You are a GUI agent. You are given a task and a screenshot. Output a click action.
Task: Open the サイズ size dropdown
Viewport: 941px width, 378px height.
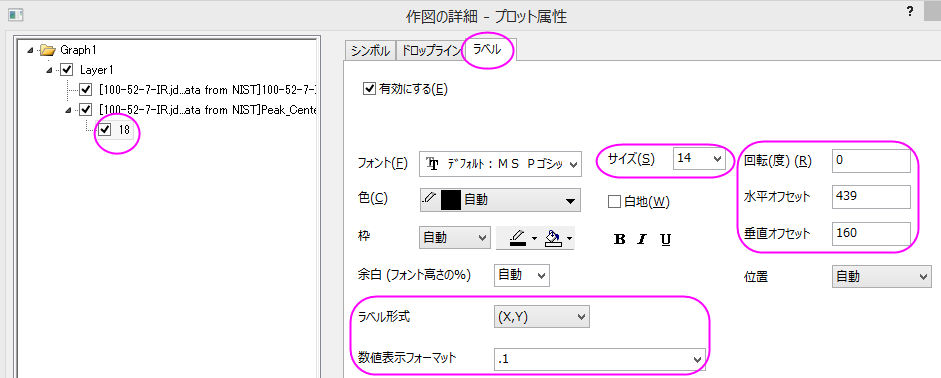pos(700,158)
